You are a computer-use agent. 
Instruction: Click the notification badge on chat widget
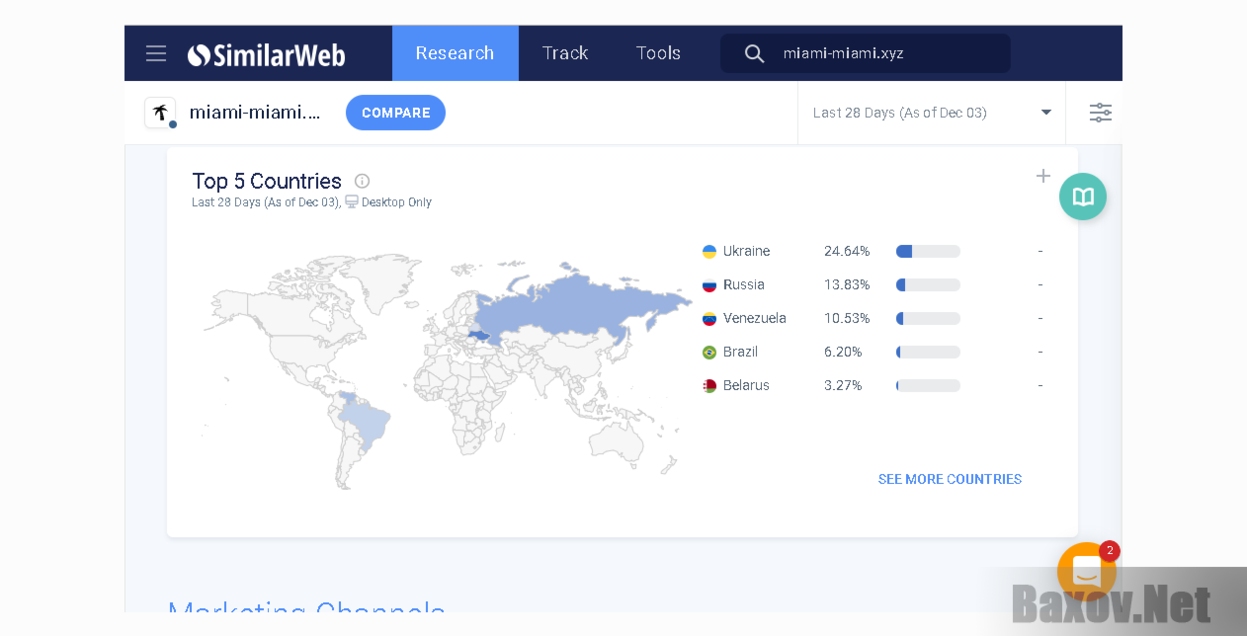click(1109, 551)
